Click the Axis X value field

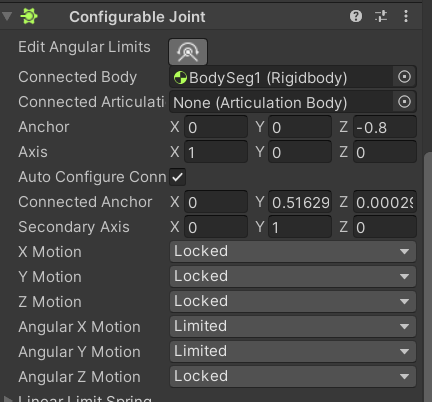pos(216,152)
